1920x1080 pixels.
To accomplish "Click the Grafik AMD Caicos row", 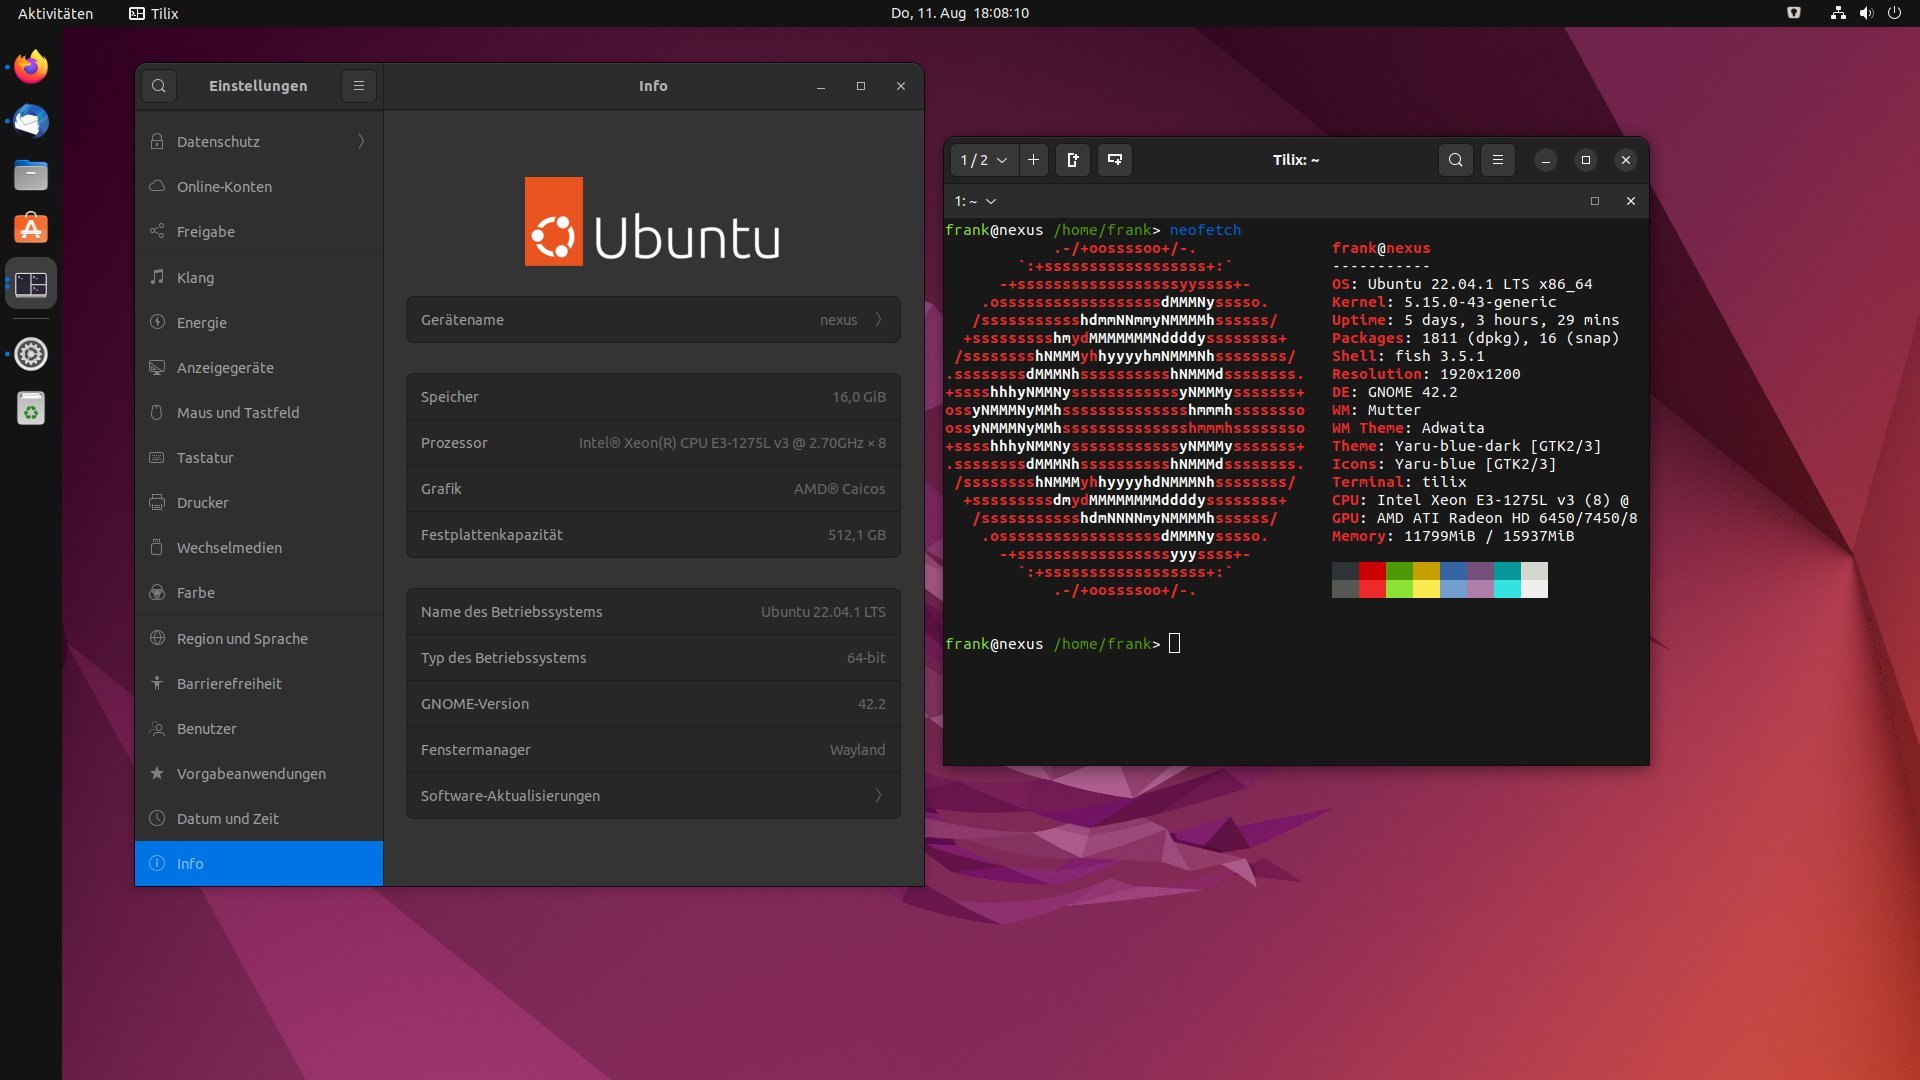I will 653,489.
